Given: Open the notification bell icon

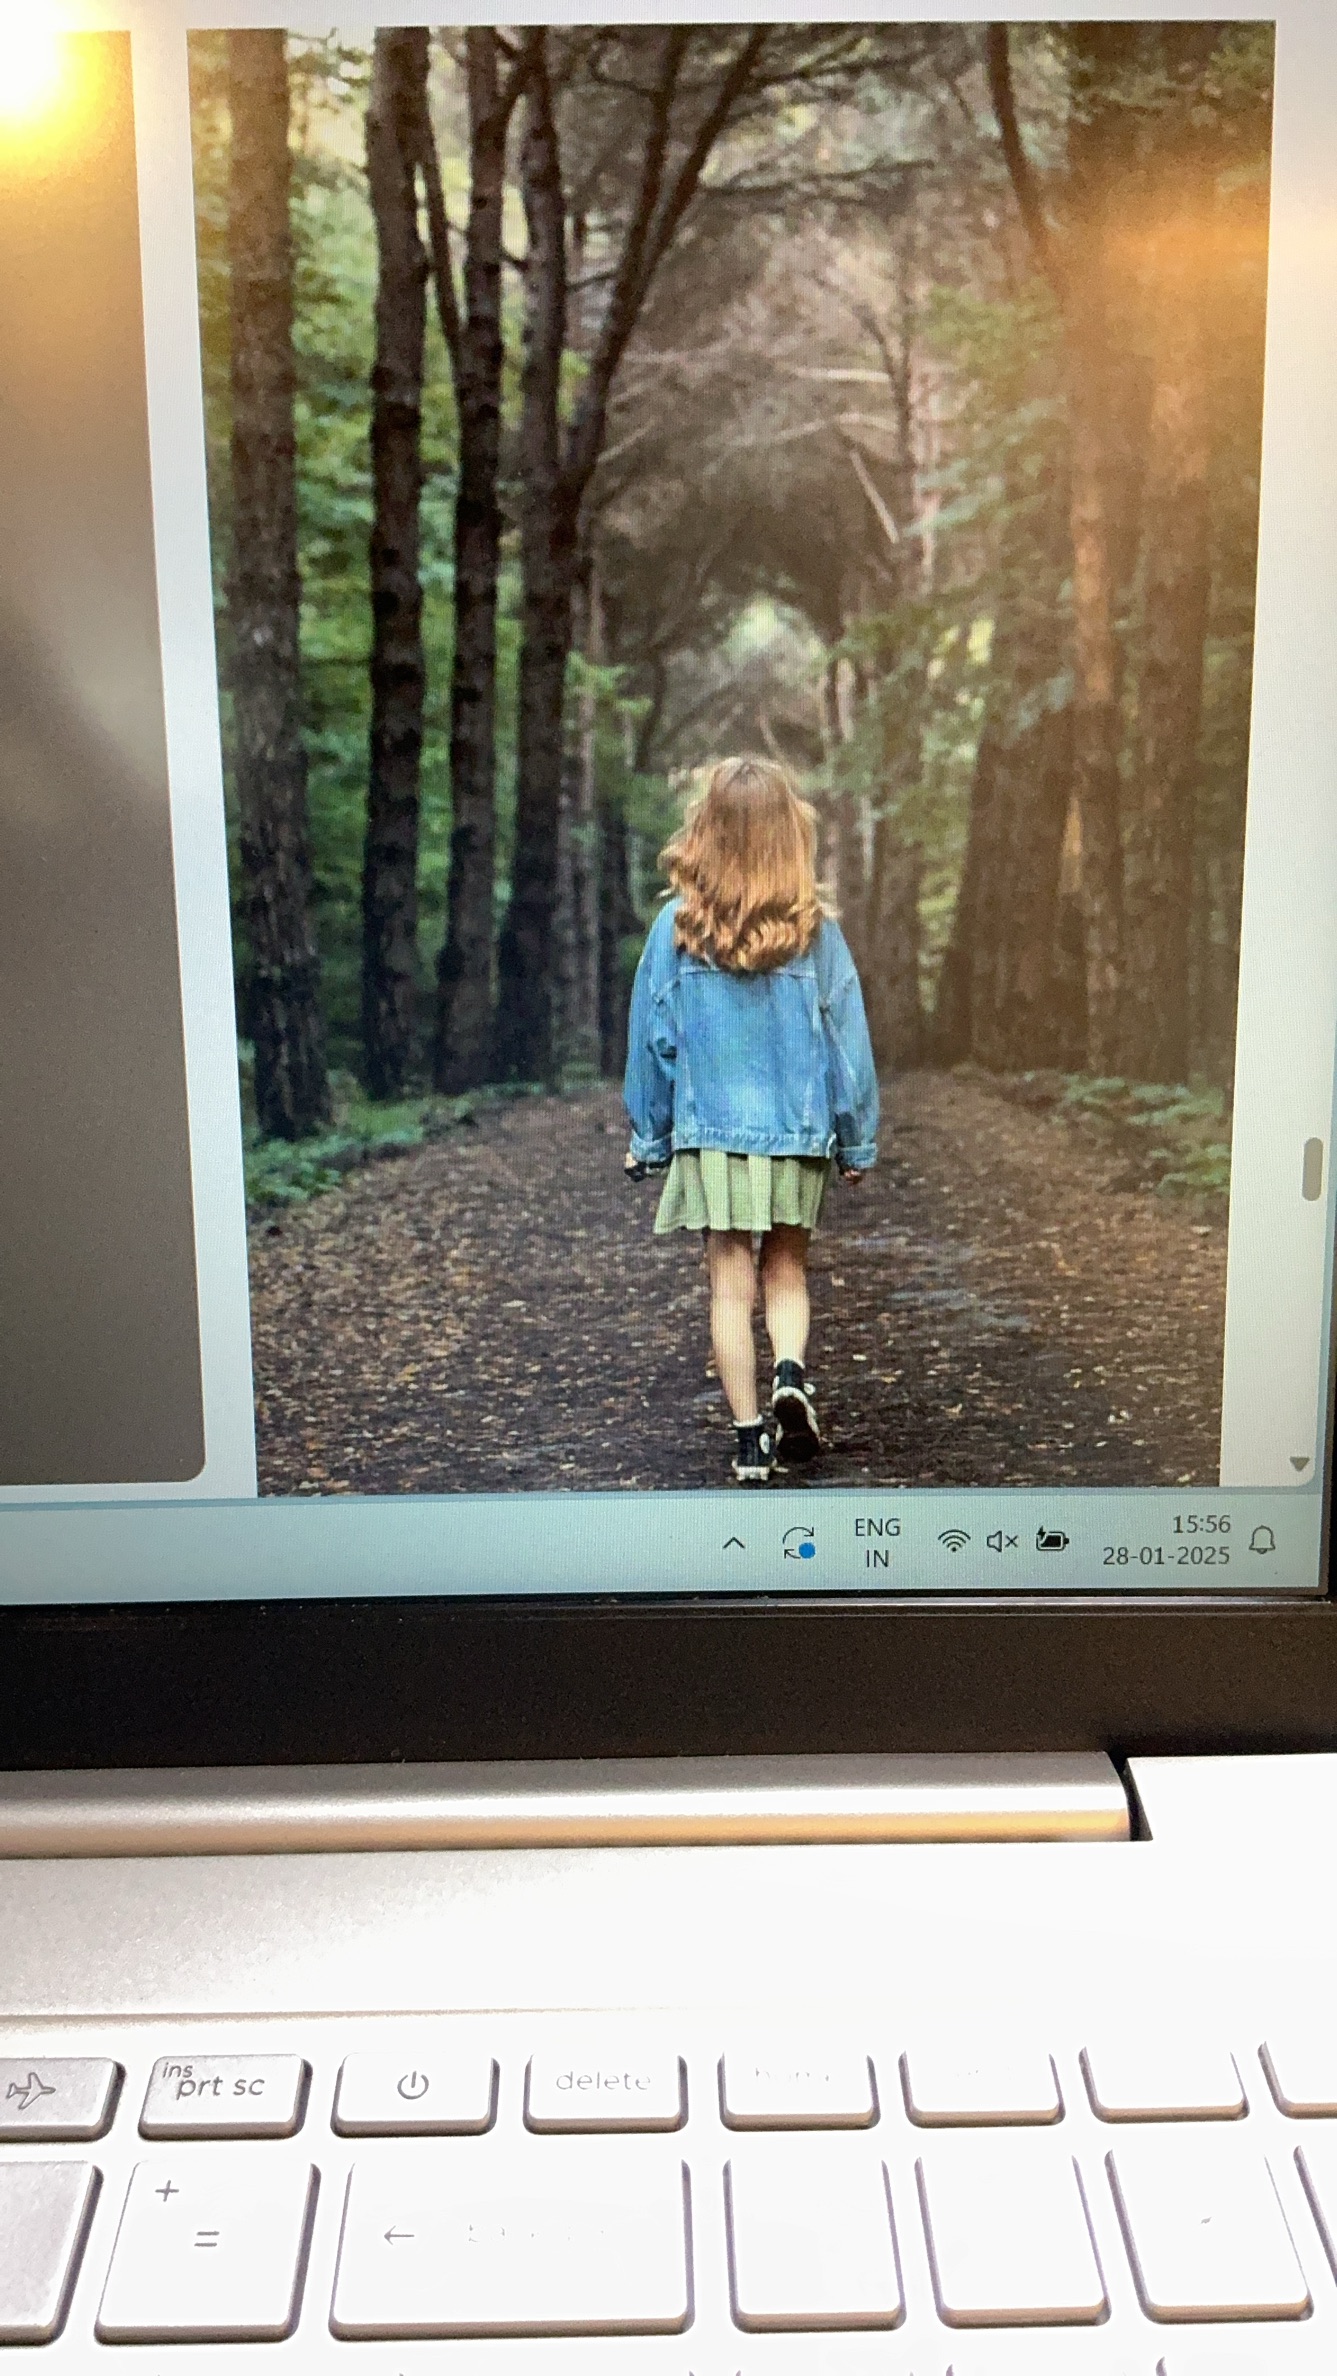Looking at the screenshot, I should pyautogui.click(x=1262, y=1540).
